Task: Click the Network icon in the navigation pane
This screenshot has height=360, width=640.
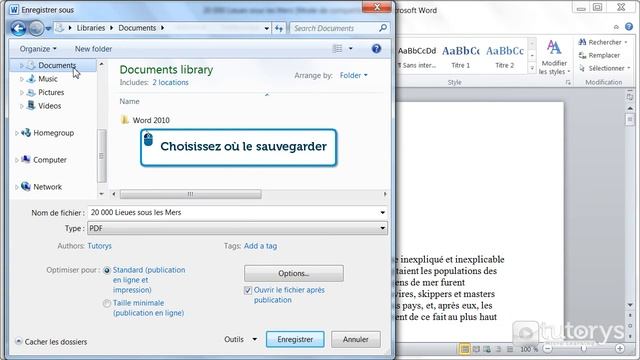Action: pyautogui.click(x=26, y=186)
